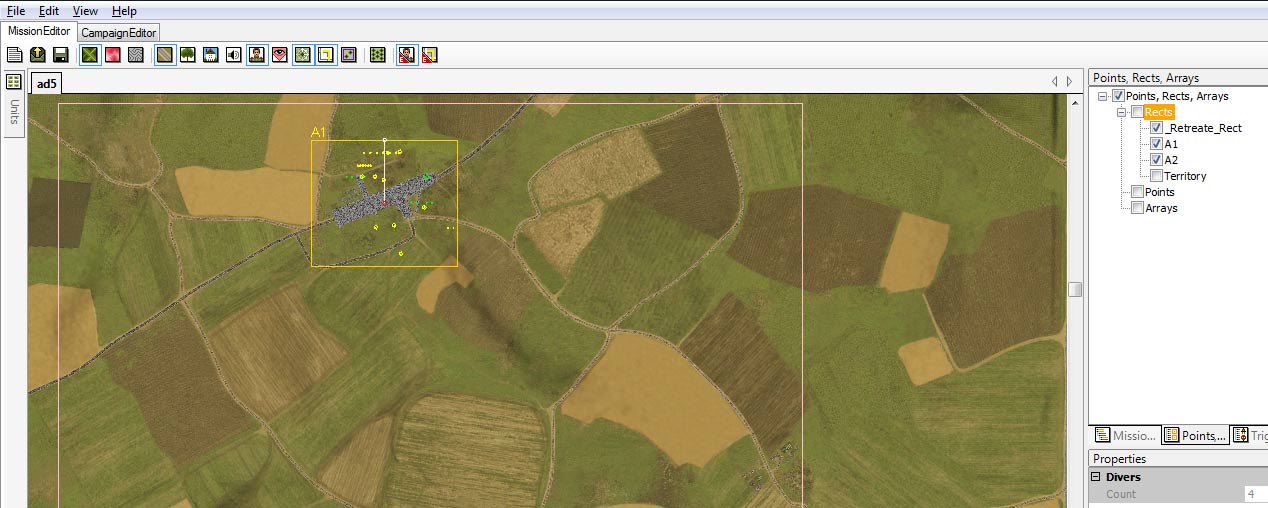1268x508 pixels.
Task: Click the map's vertical scrollbar thumb
Action: click(x=1074, y=290)
